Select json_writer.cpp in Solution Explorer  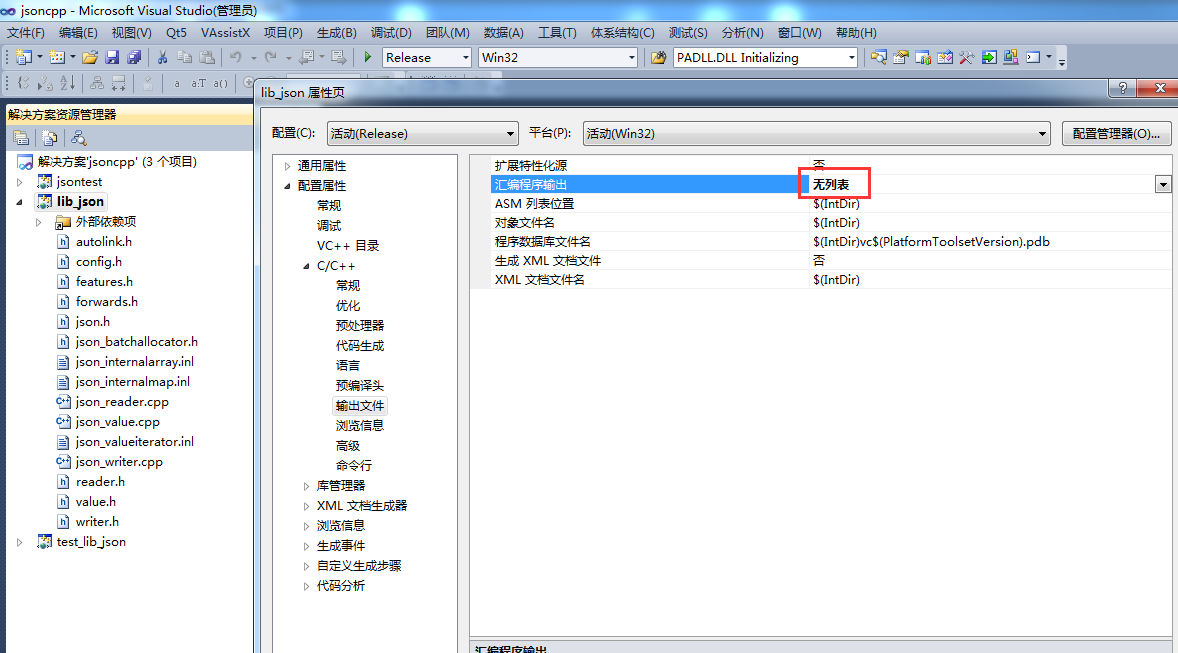pyautogui.click(x=119, y=462)
